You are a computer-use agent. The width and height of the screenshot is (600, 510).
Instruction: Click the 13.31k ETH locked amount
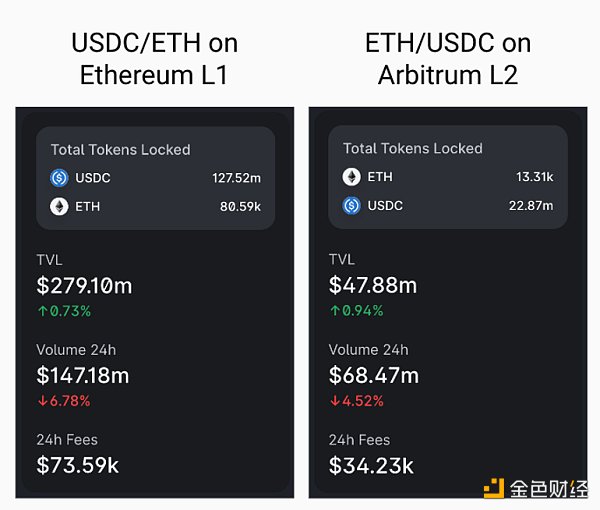[535, 177]
